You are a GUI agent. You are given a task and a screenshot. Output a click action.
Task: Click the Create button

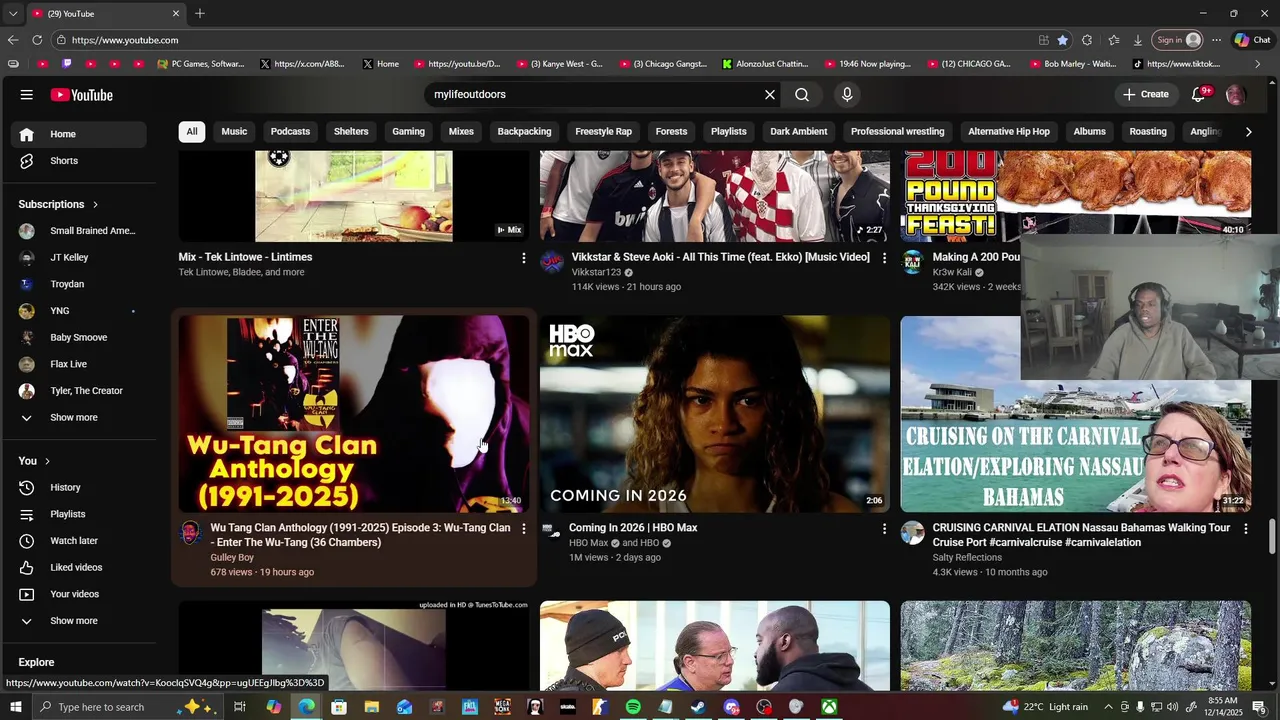coord(1146,95)
